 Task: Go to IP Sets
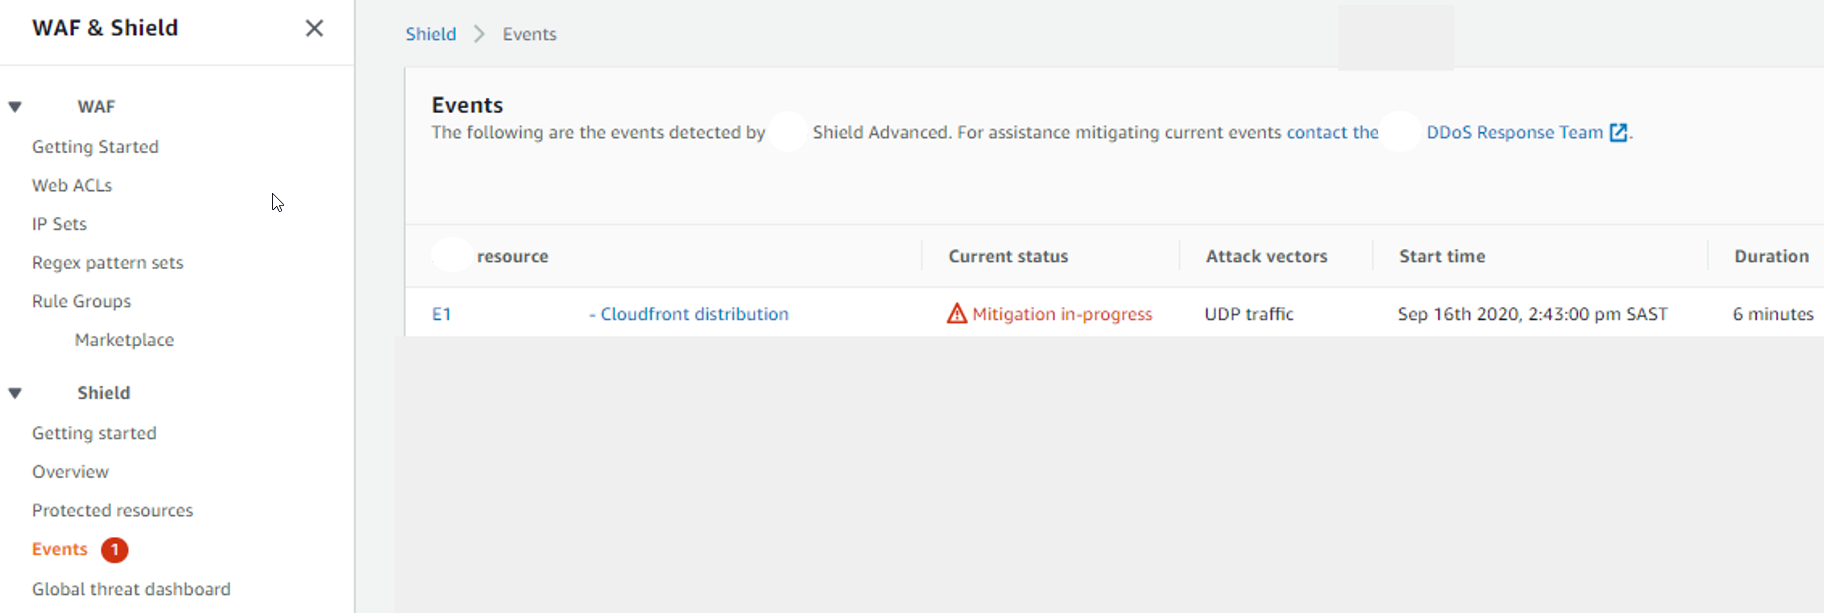click(59, 224)
